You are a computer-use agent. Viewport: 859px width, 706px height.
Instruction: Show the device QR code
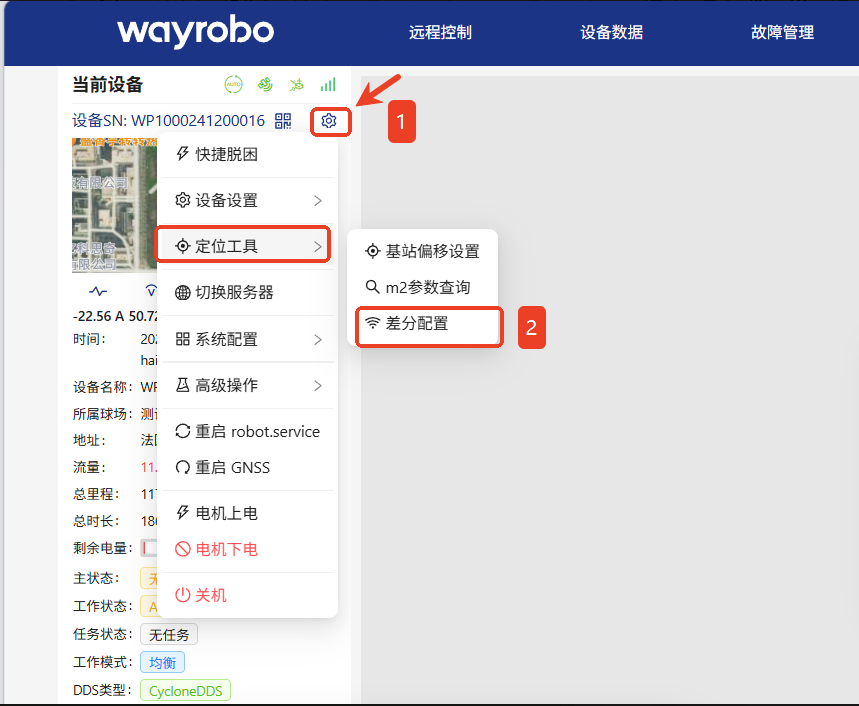283,120
